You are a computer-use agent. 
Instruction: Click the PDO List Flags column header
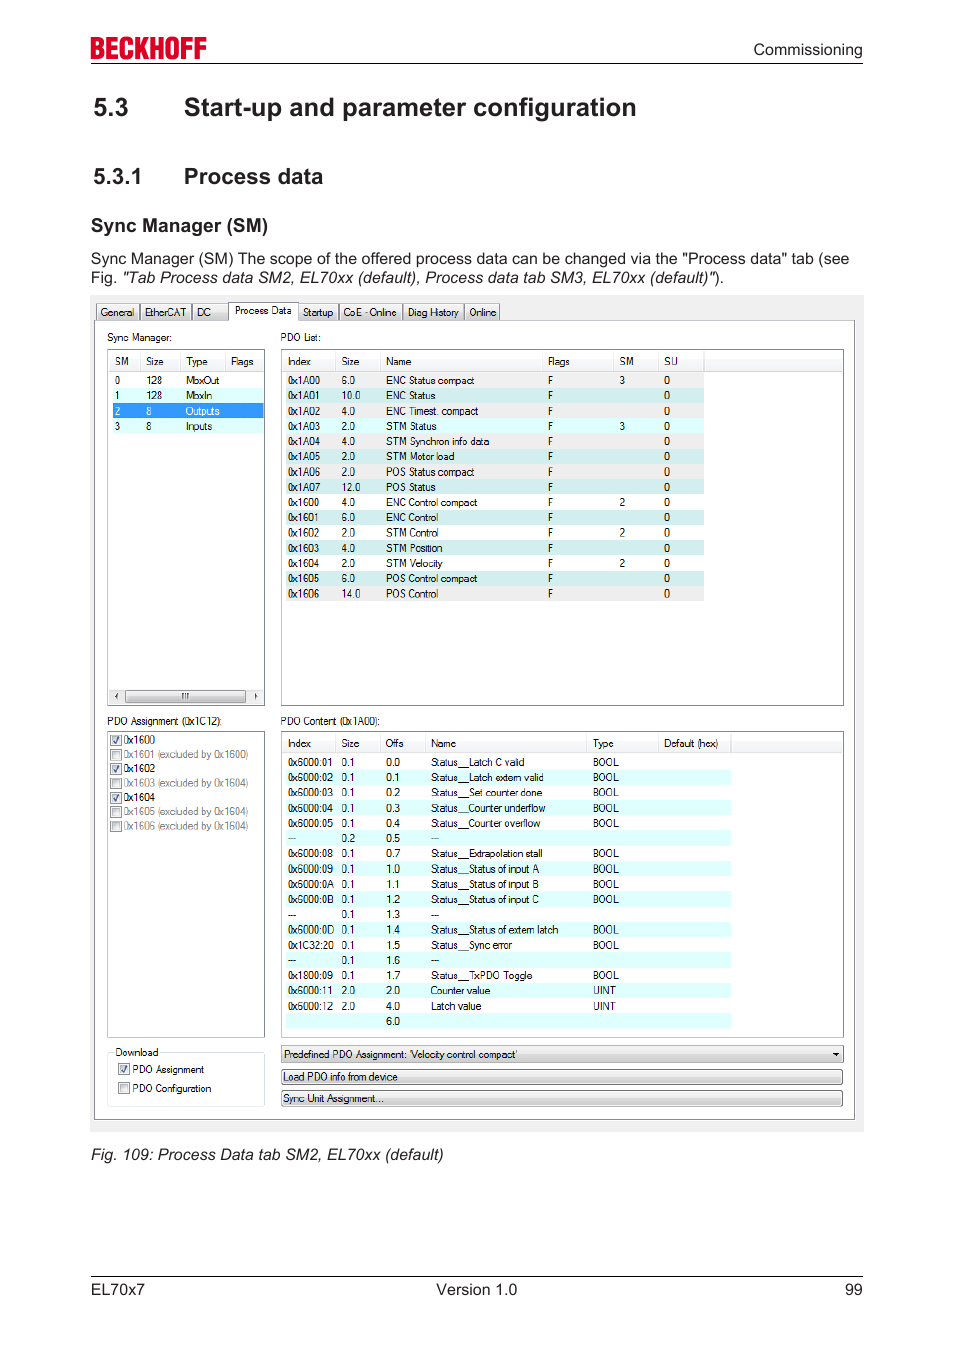click(577, 362)
